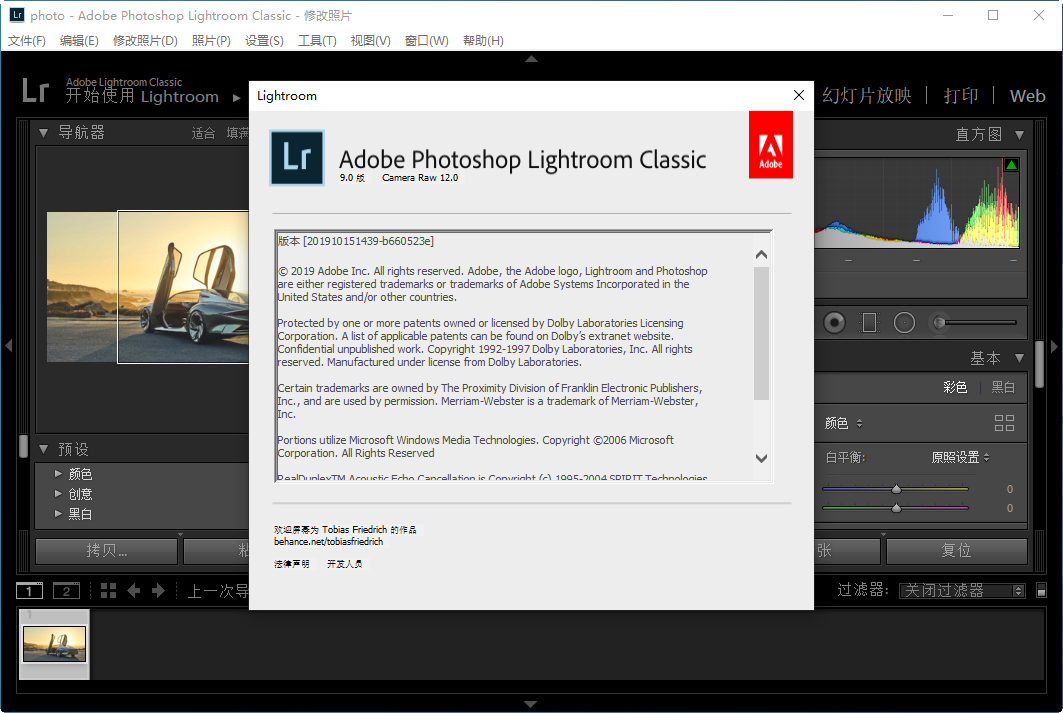Image resolution: width=1063 pixels, height=713 pixels.
Task: Click the green-purple tint slider
Action: 896,506
